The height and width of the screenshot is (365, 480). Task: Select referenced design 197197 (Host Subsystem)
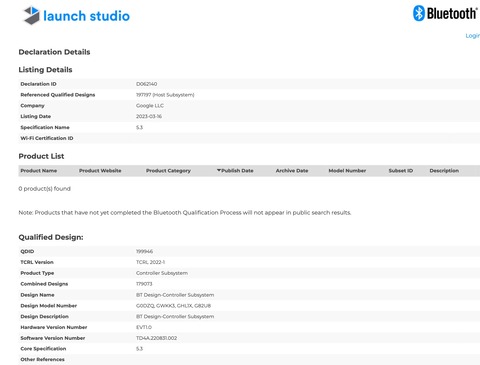pos(165,95)
